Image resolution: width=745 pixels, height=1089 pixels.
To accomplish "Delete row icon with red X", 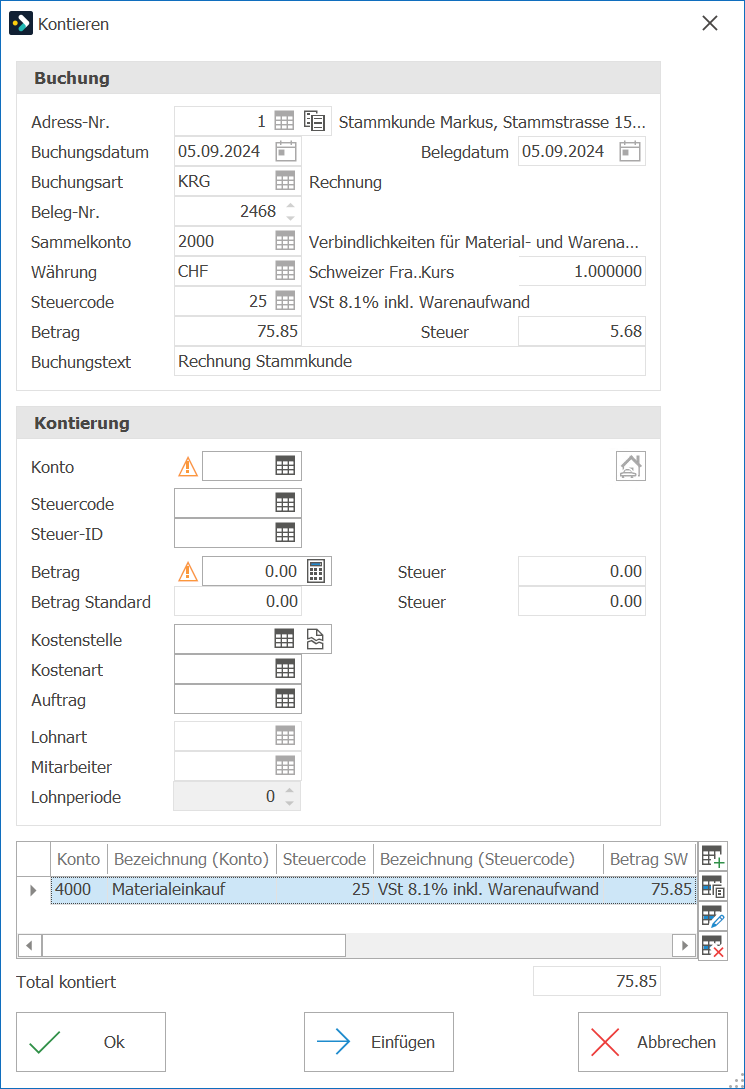I will [x=712, y=946].
